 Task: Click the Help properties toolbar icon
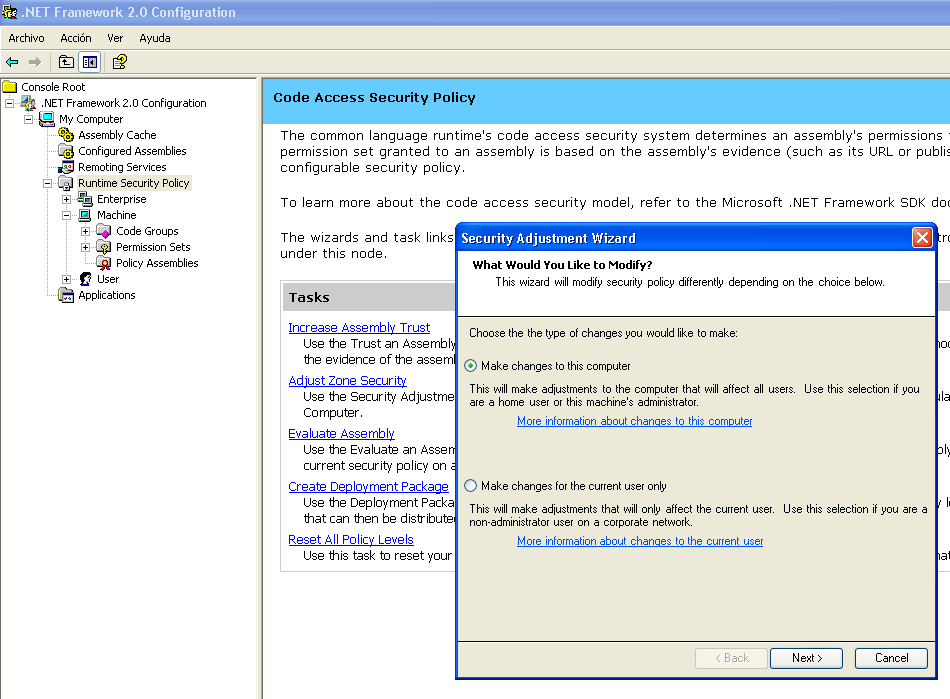coord(119,62)
